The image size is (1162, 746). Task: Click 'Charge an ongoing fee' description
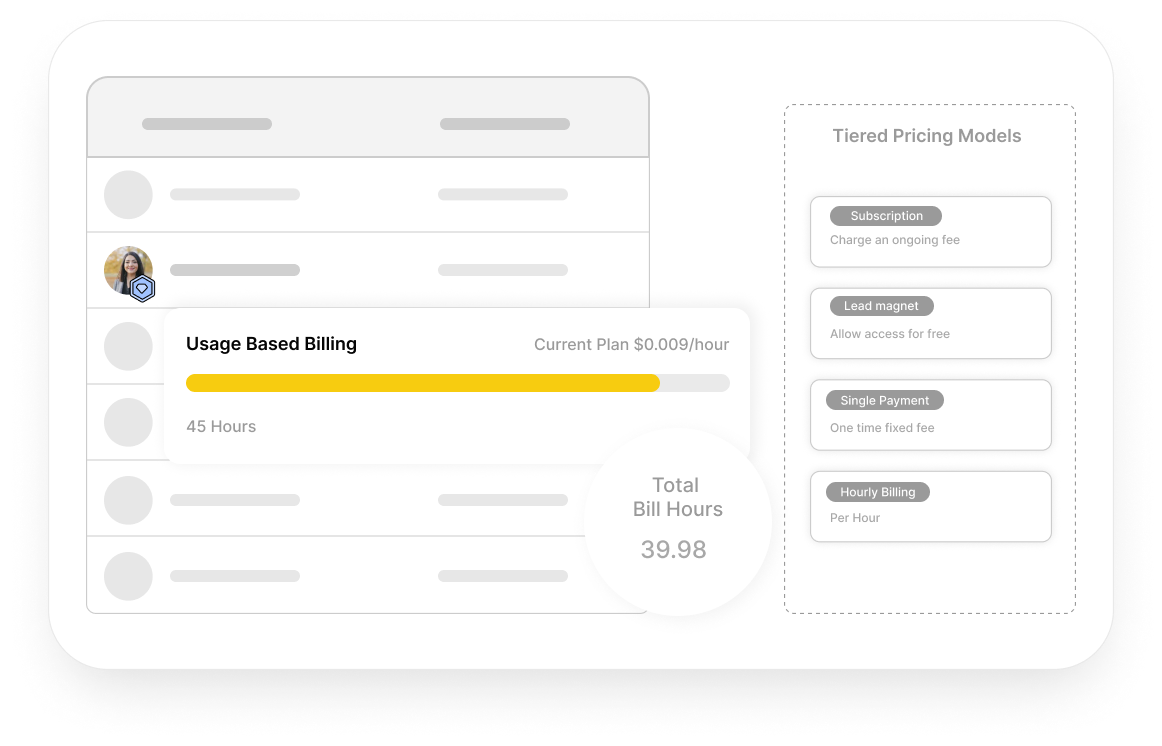(x=895, y=240)
